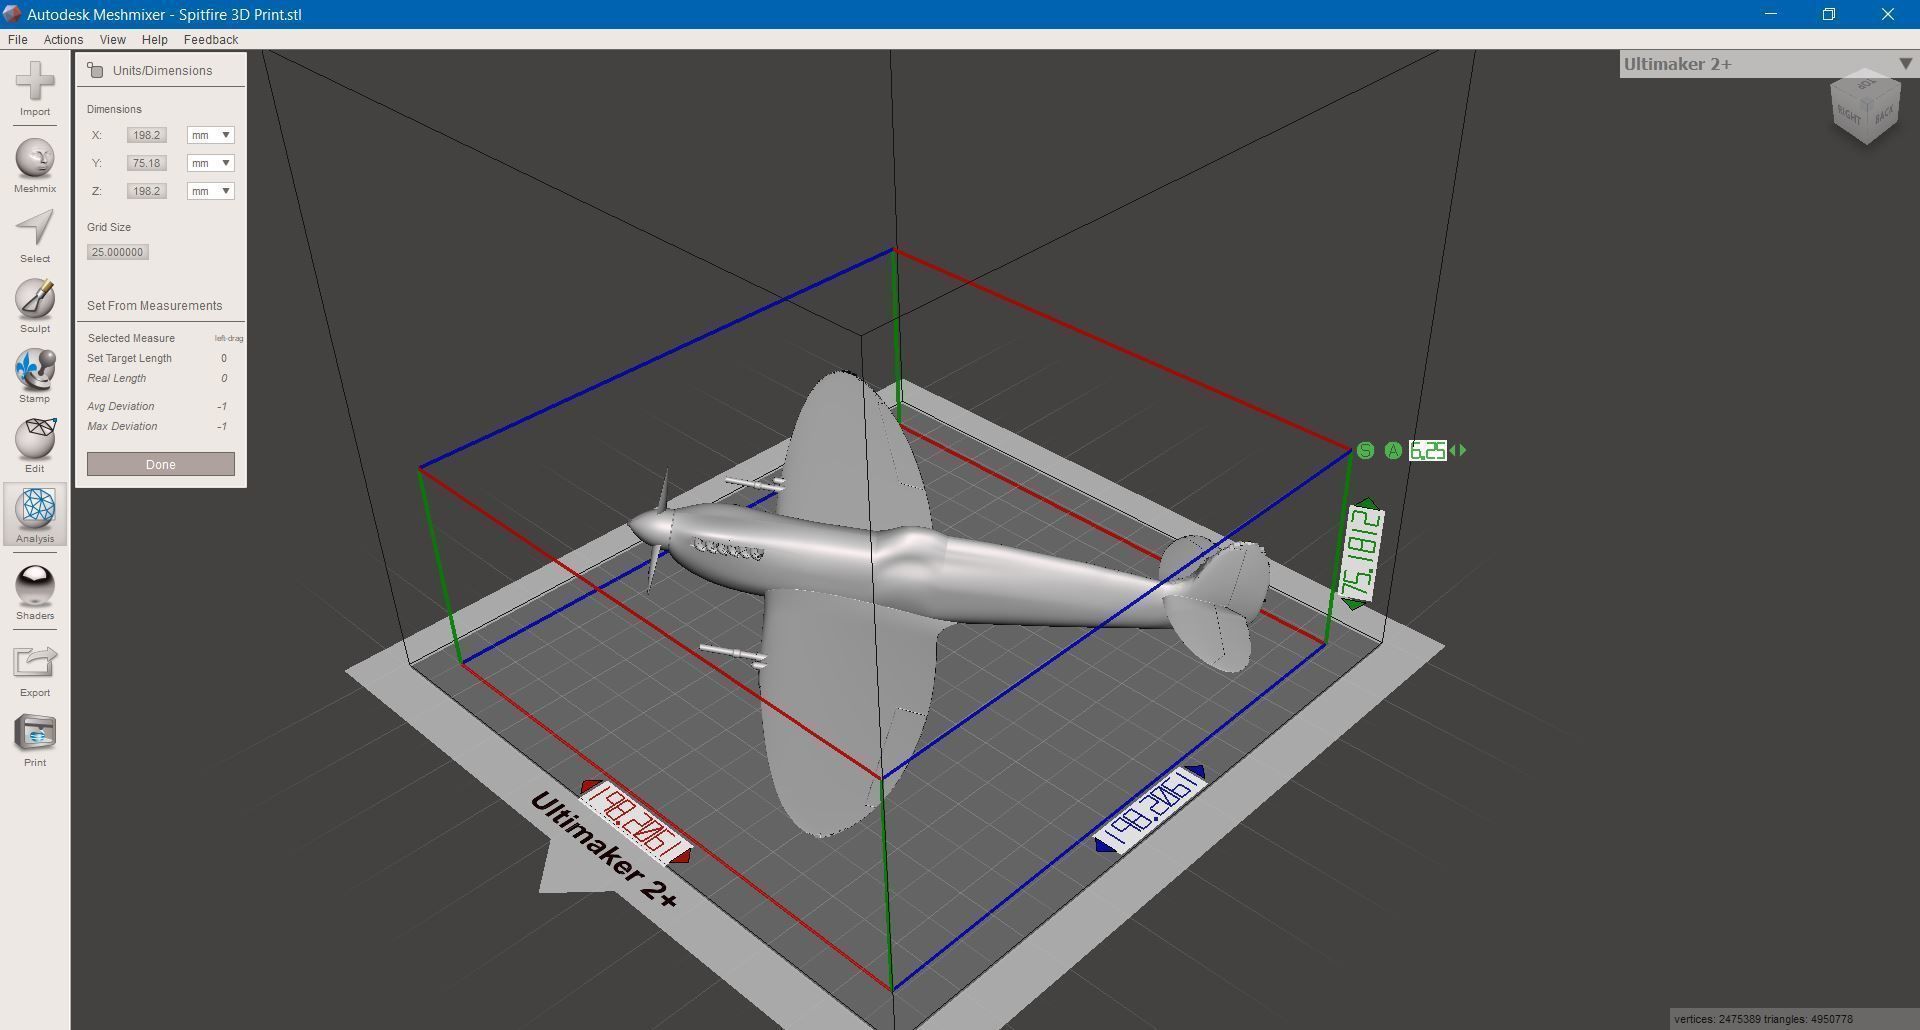Click the X dimension value field 198.2
Viewport: 1920px width, 1030px height.
[x=146, y=135]
